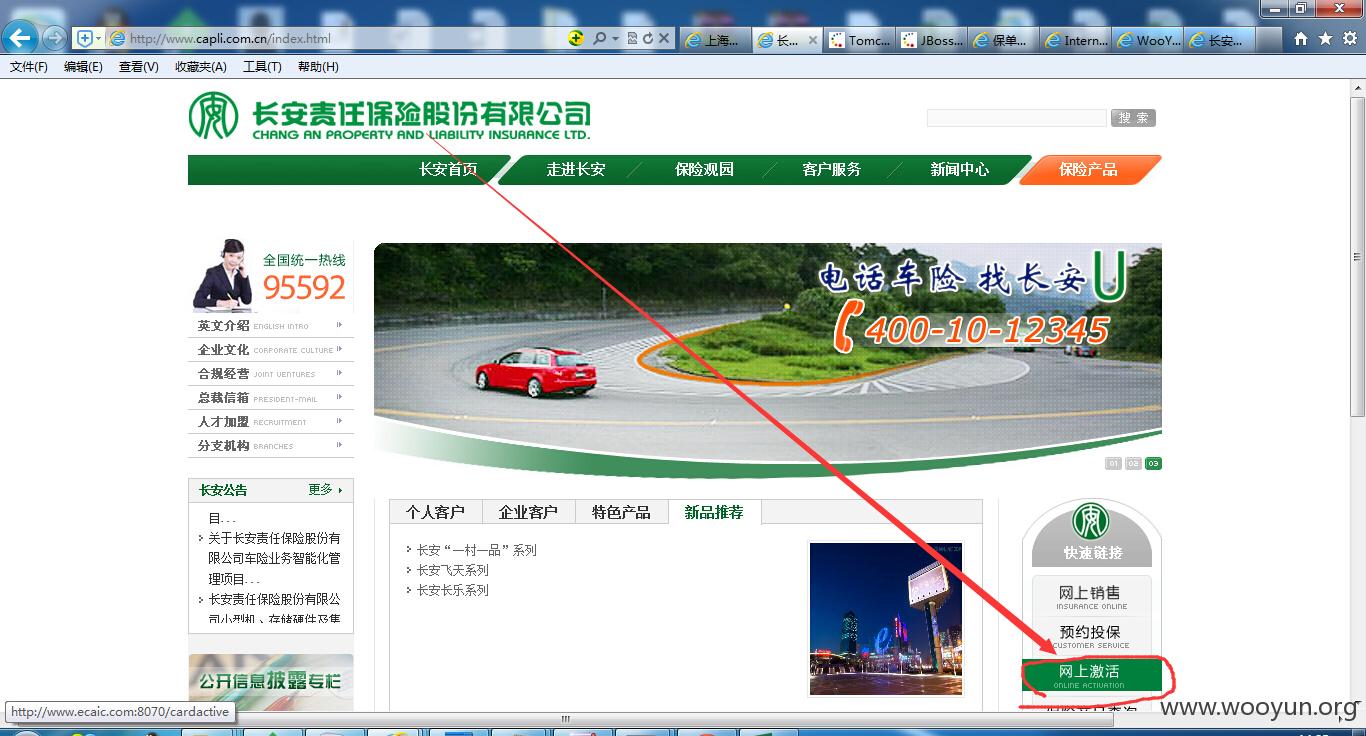This screenshot has width=1366, height=736.
Task: Open 企业文化 Corporate Culture sidebar link
Action: click(271, 350)
